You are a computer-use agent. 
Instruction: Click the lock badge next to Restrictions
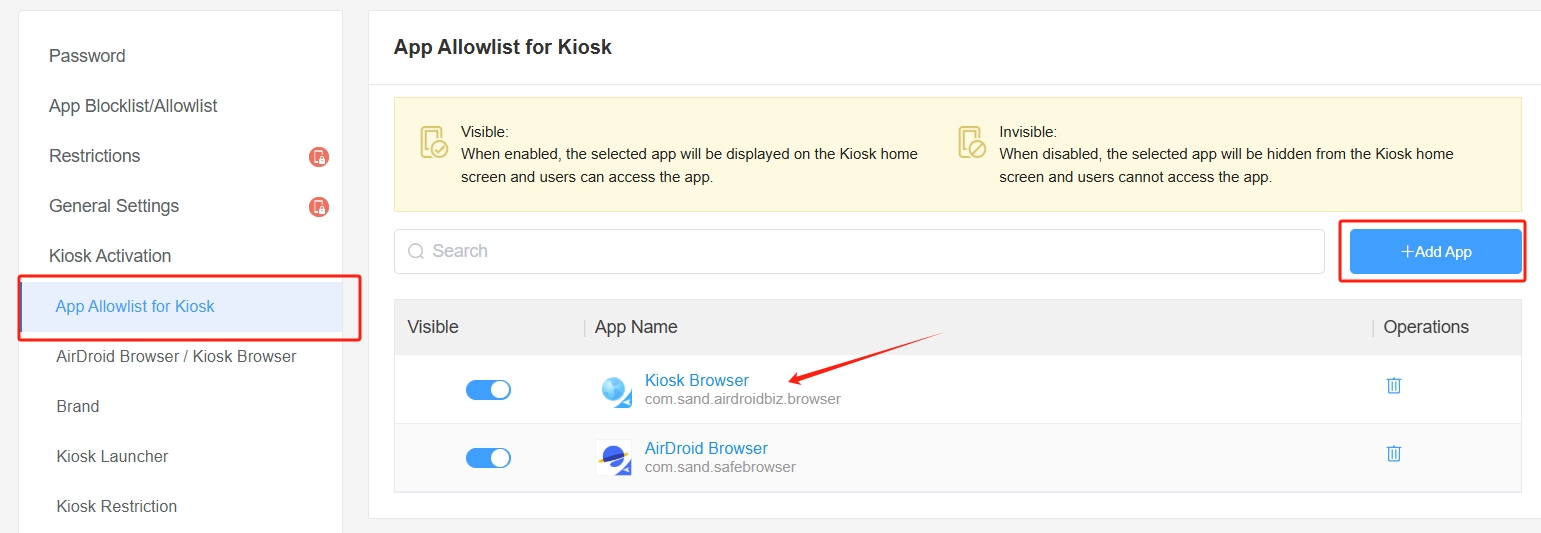point(318,157)
